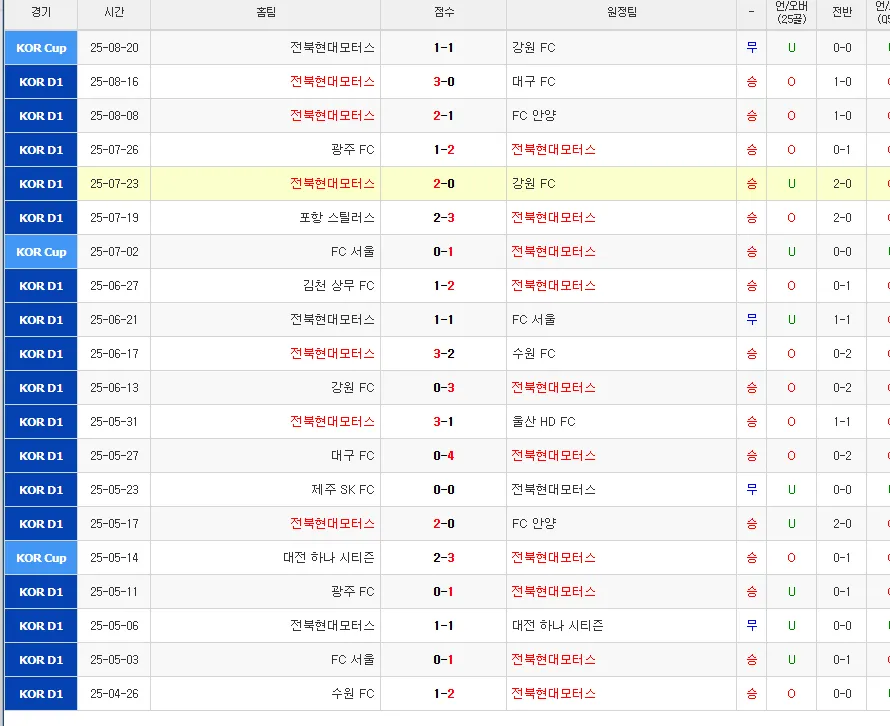The width and height of the screenshot is (890, 726).
Task: Select the 원정팀 column header
Action: (622, 12)
